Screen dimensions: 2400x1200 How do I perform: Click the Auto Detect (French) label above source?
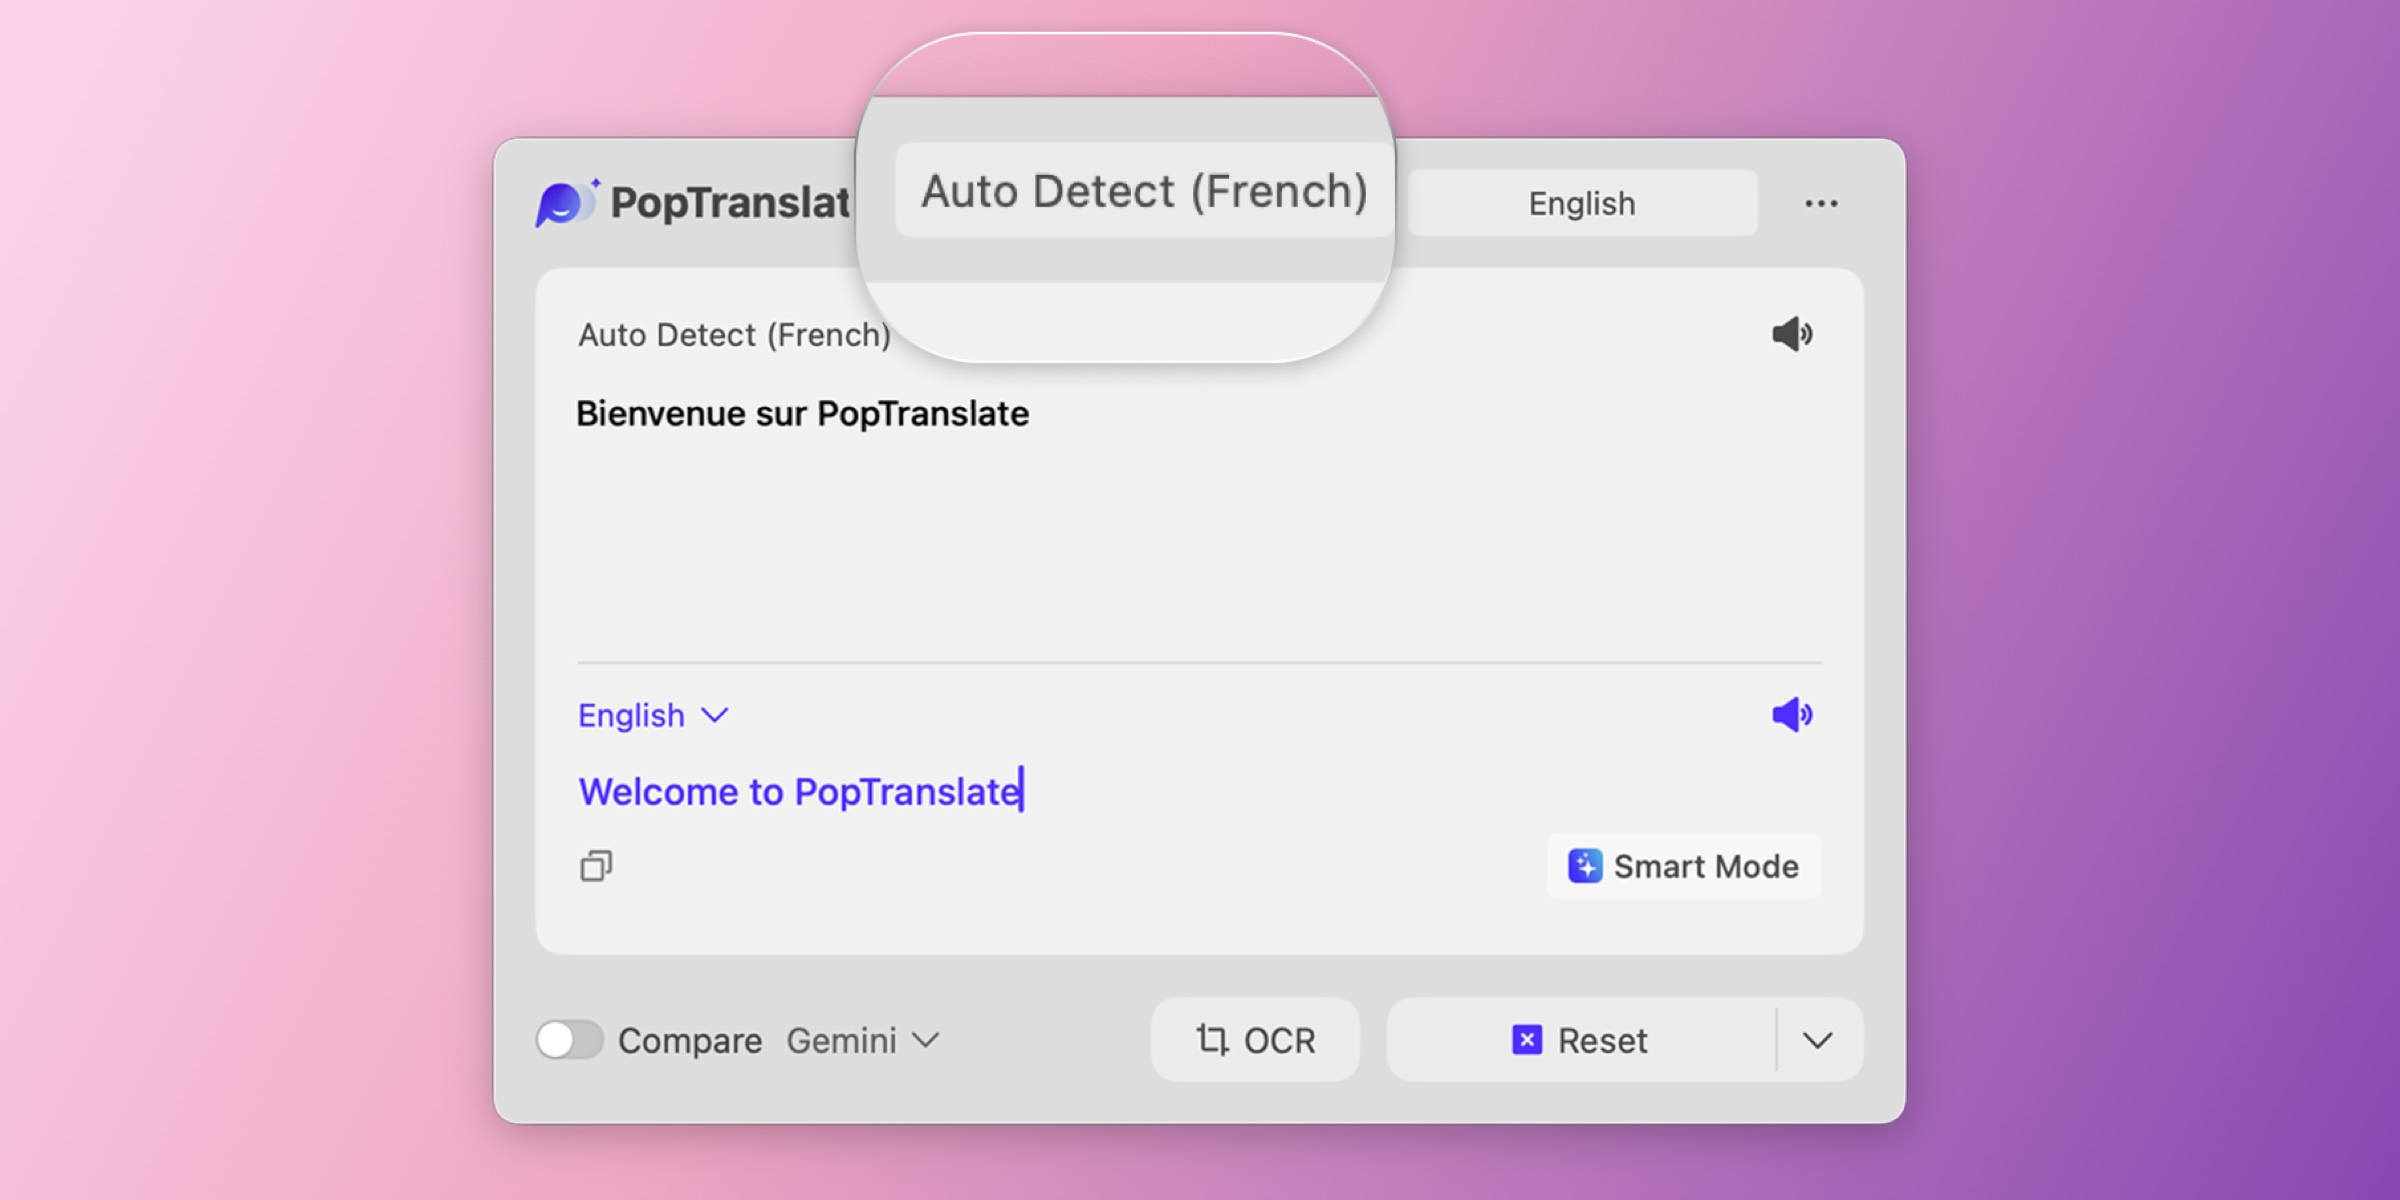pyautogui.click(x=734, y=335)
